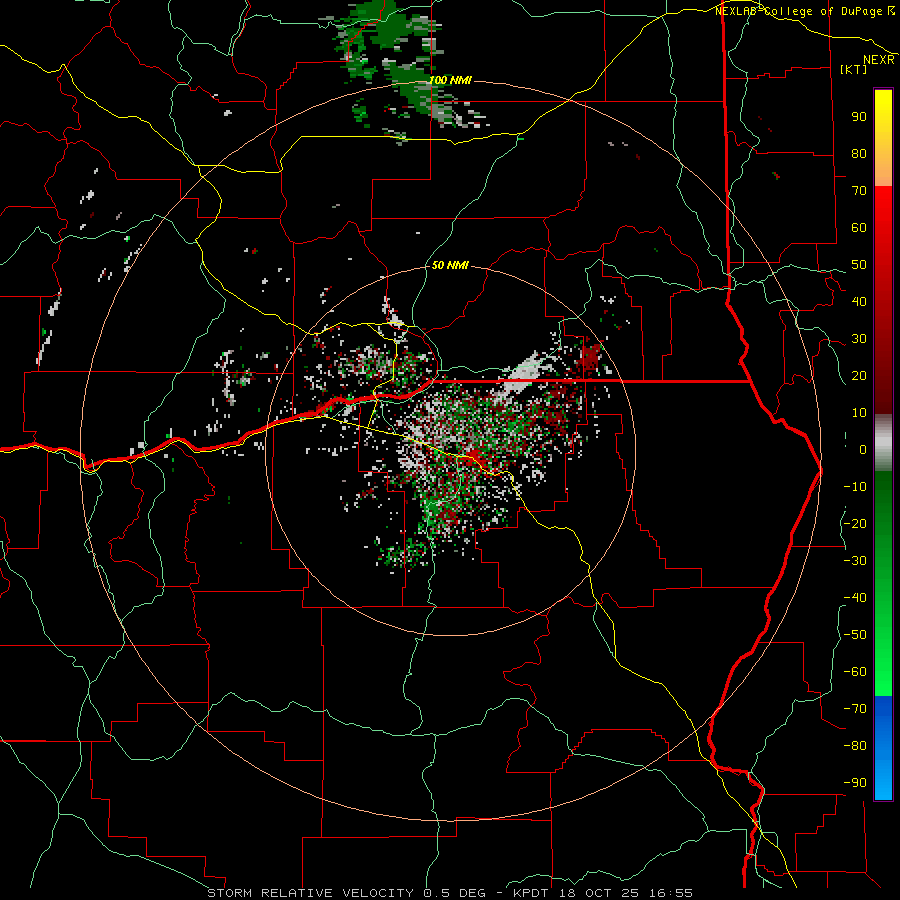Click the 70 value on velocity scale

click(859, 191)
